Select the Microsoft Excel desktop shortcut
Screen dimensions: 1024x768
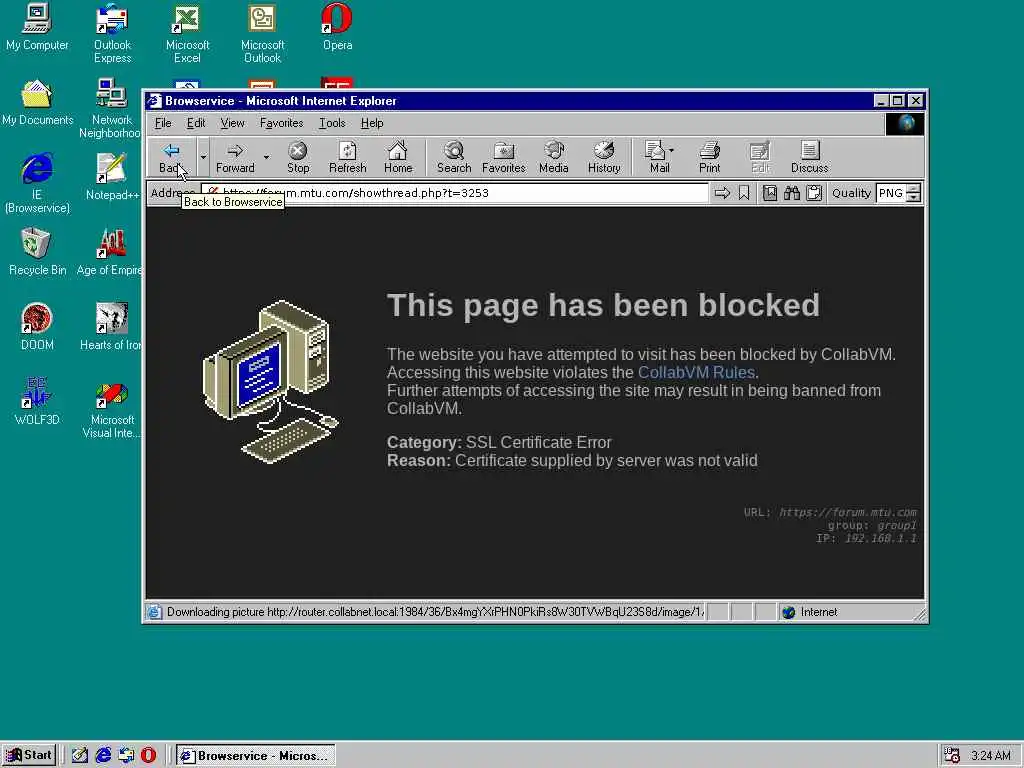pyautogui.click(x=187, y=33)
